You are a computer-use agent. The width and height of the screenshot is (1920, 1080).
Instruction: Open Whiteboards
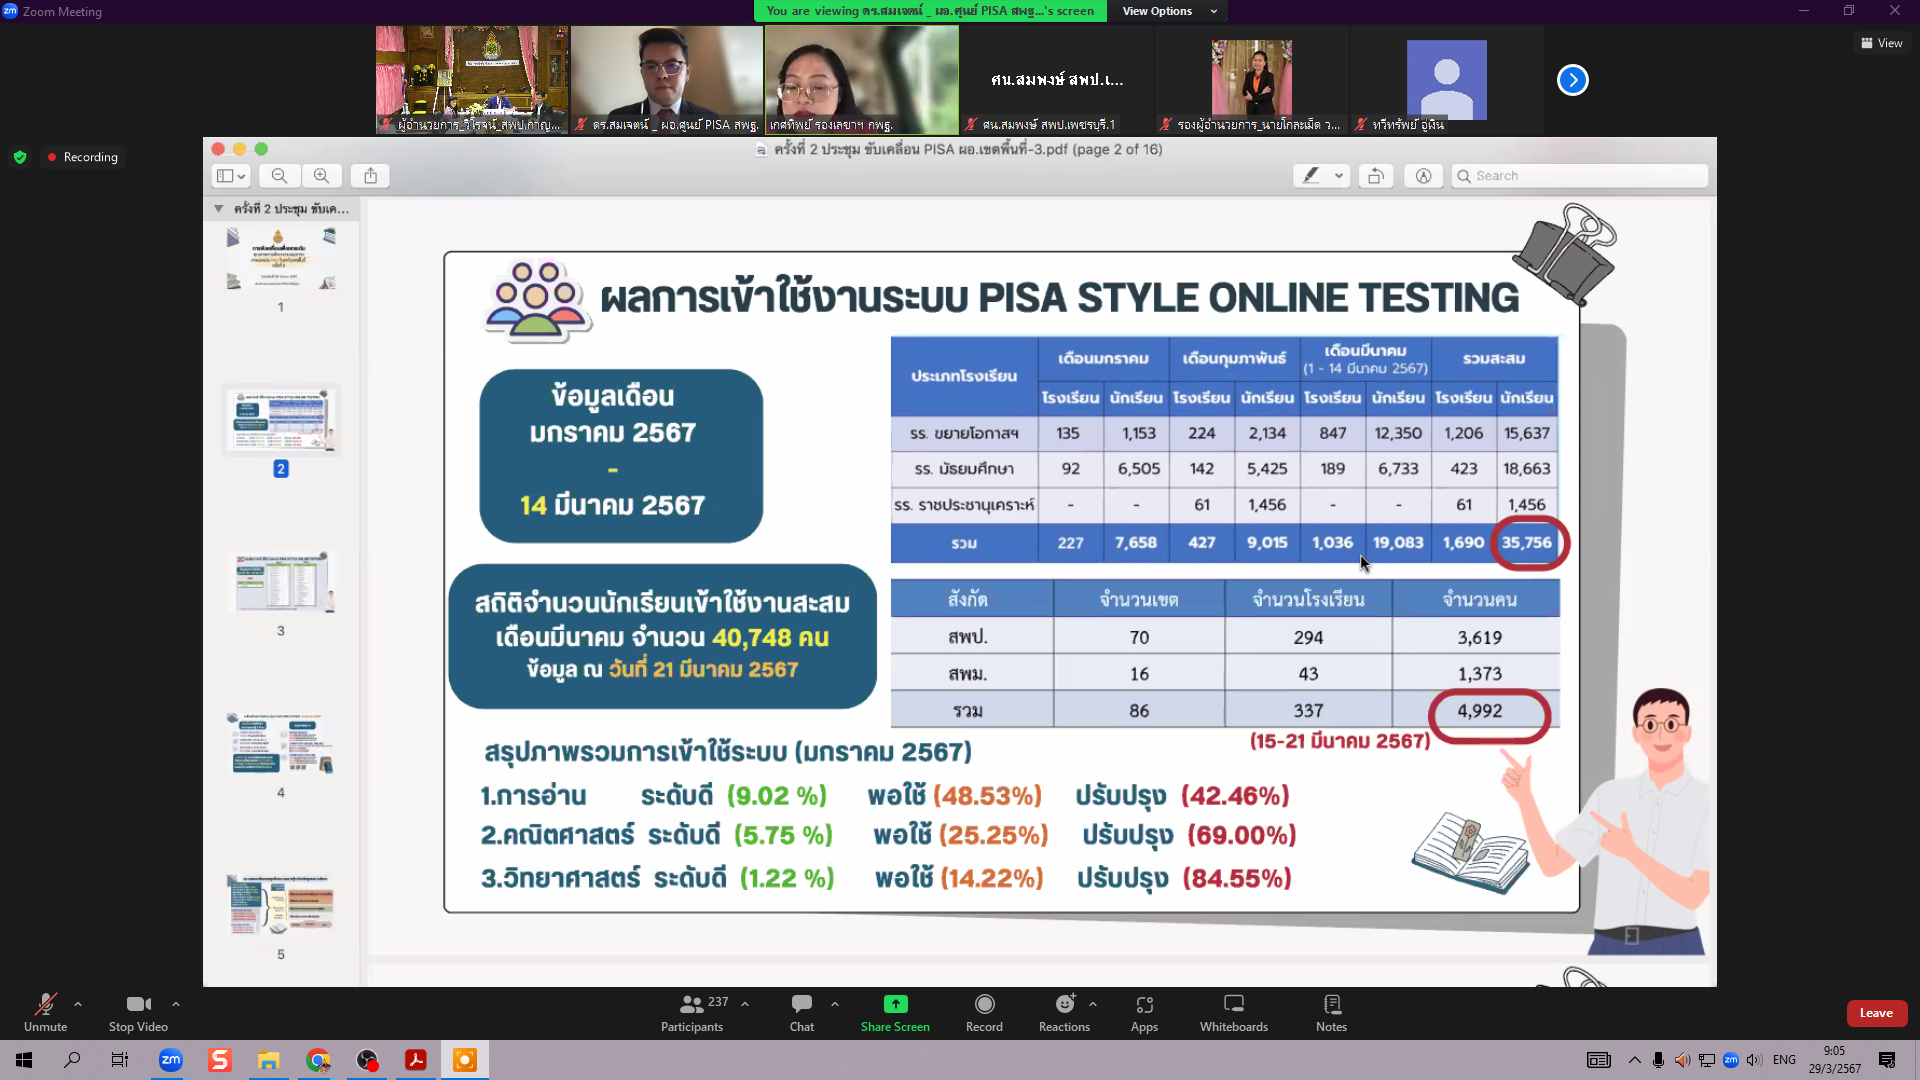(x=1234, y=1012)
